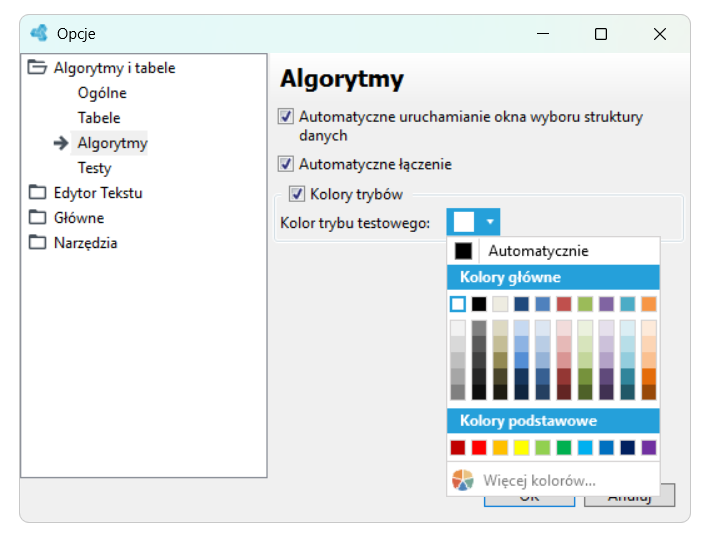Pick the dark navy swatch in Kolory podstawowe
This screenshot has height=542, width=702.
tap(628, 447)
